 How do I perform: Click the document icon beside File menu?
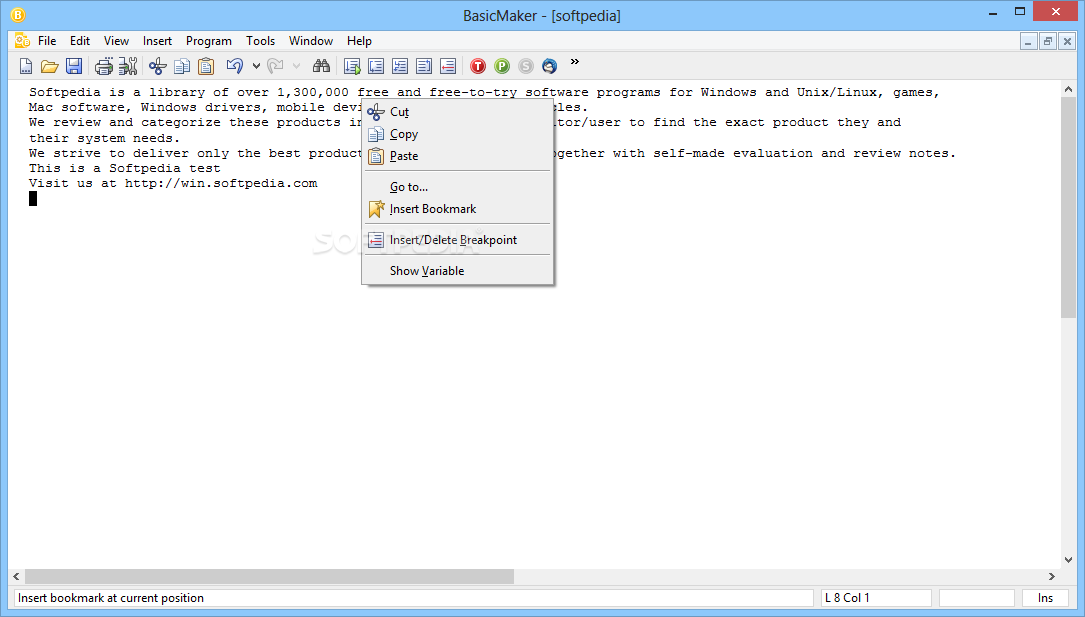click(x=22, y=40)
